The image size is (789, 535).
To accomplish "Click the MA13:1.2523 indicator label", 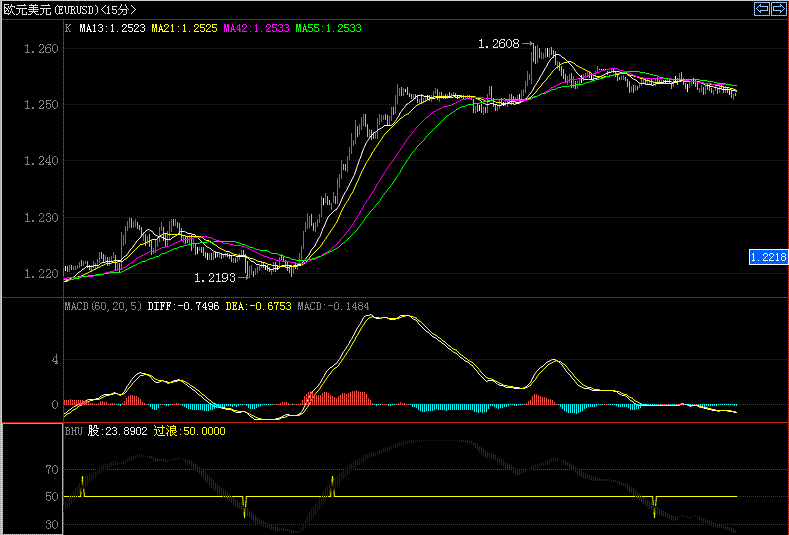I will tap(113, 28).
